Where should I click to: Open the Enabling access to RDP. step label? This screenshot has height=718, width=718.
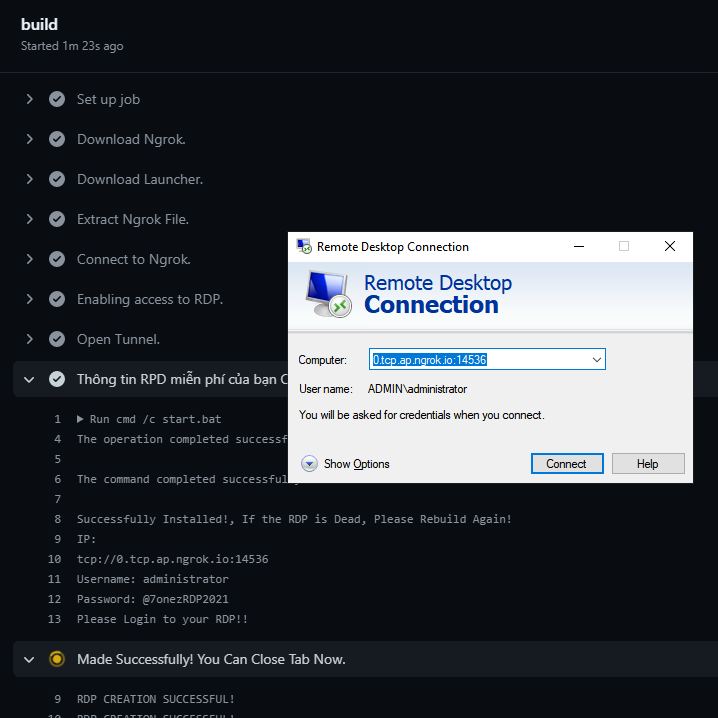(150, 299)
